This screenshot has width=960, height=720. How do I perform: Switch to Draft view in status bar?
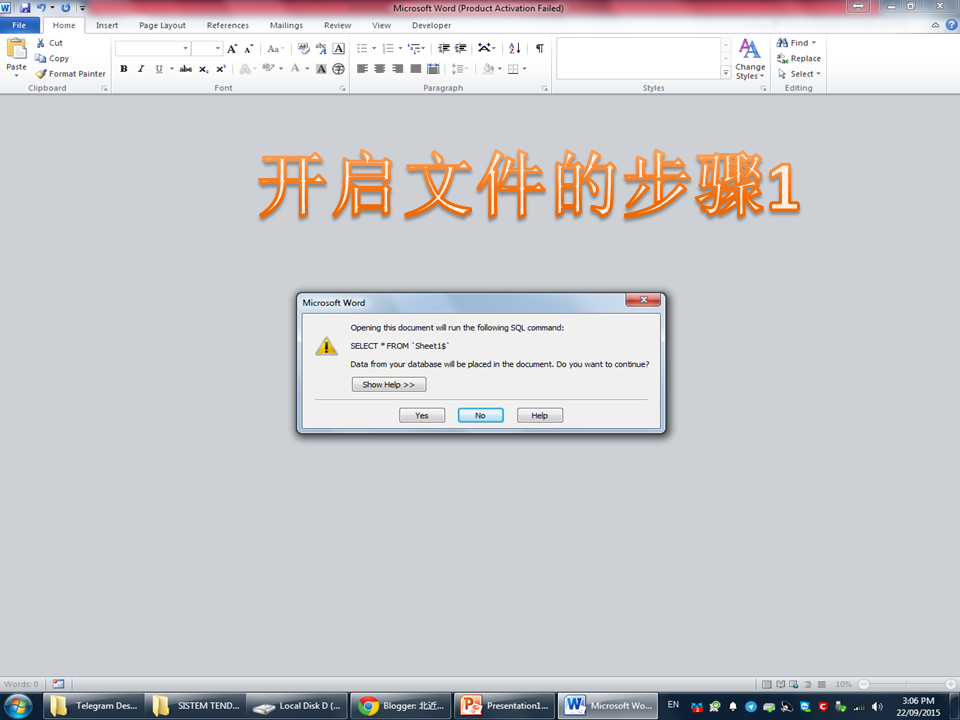click(x=822, y=684)
